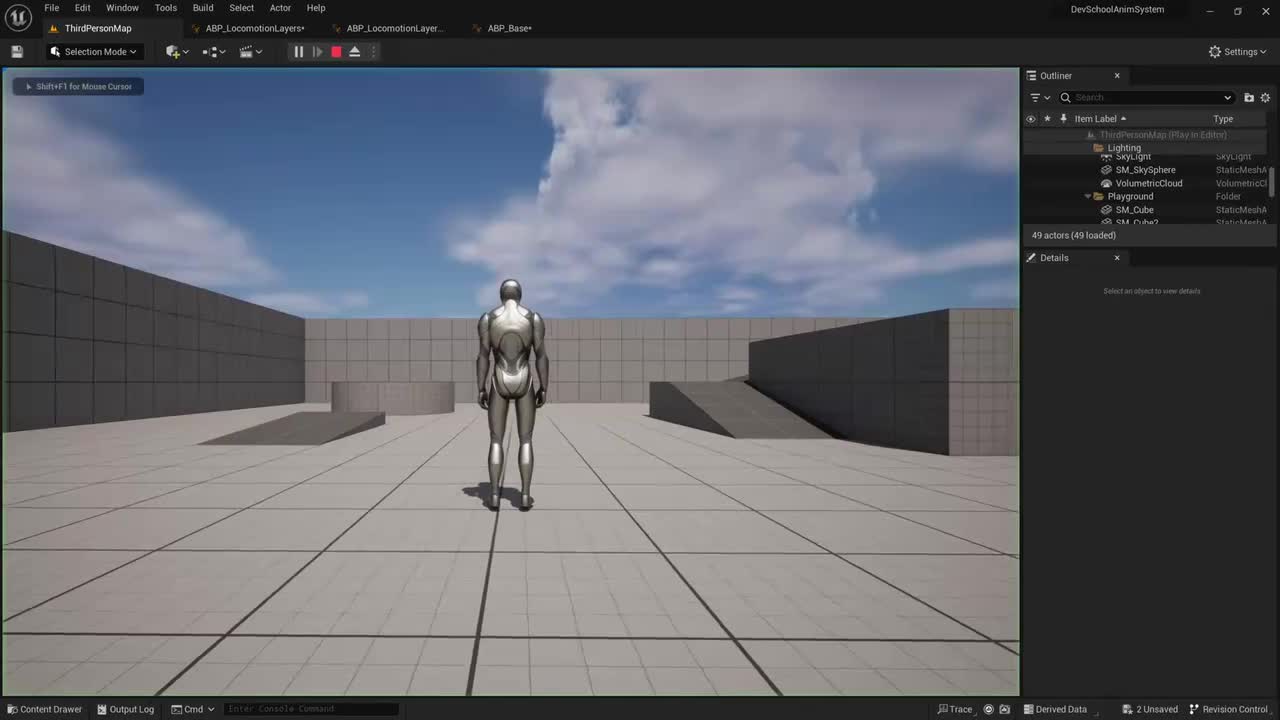1280x720 pixels.
Task: Click the 2 Unsaved indicator
Action: (x=1150, y=710)
